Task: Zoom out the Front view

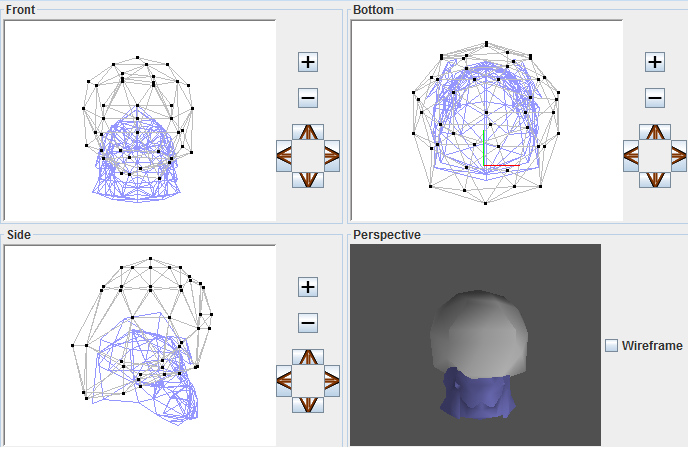Action: click(x=308, y=98)
